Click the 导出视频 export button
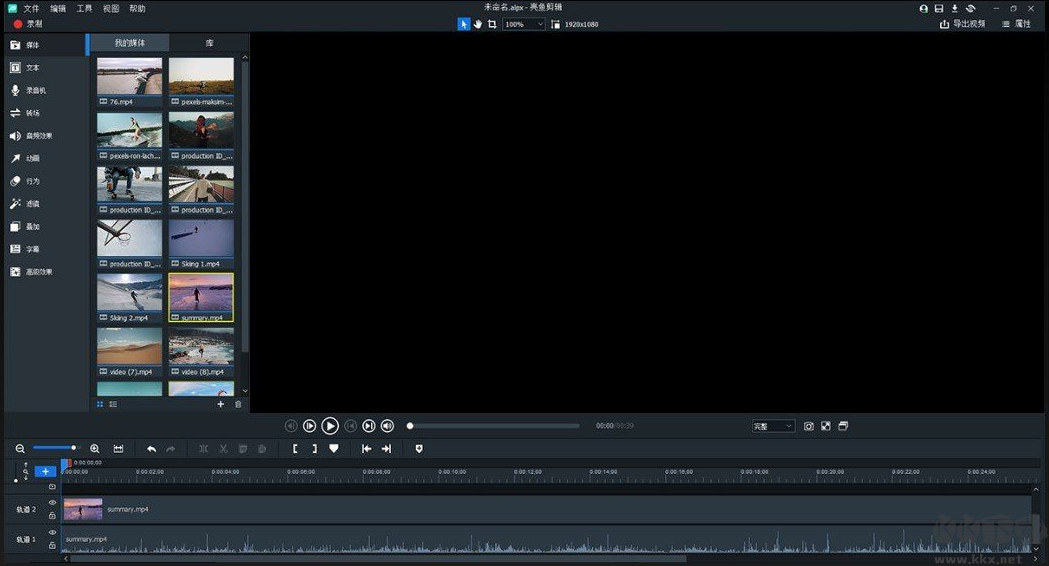Viewport: 1049px width, 566px height. coord(963,24)
